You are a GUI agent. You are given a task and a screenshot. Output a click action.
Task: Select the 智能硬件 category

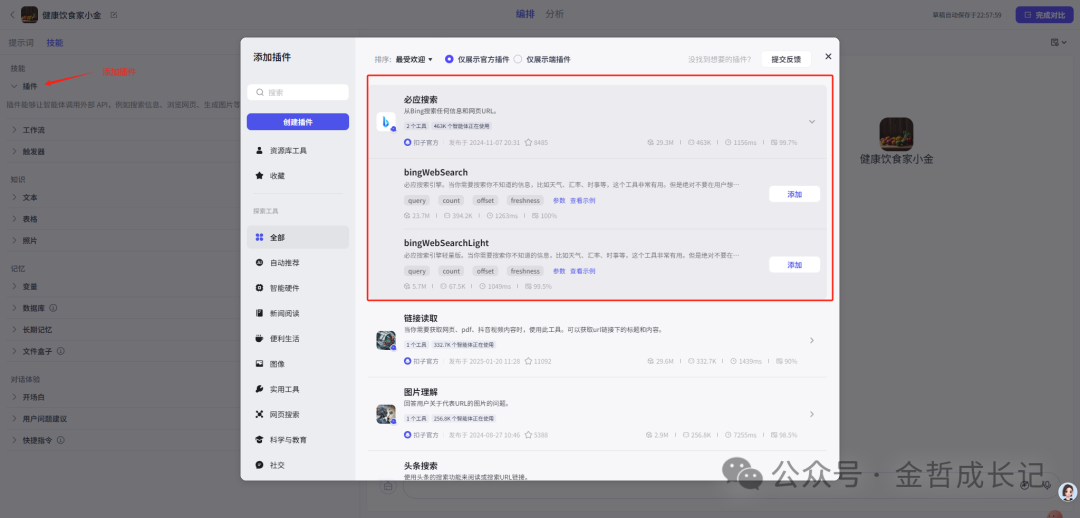click(298, 288)
